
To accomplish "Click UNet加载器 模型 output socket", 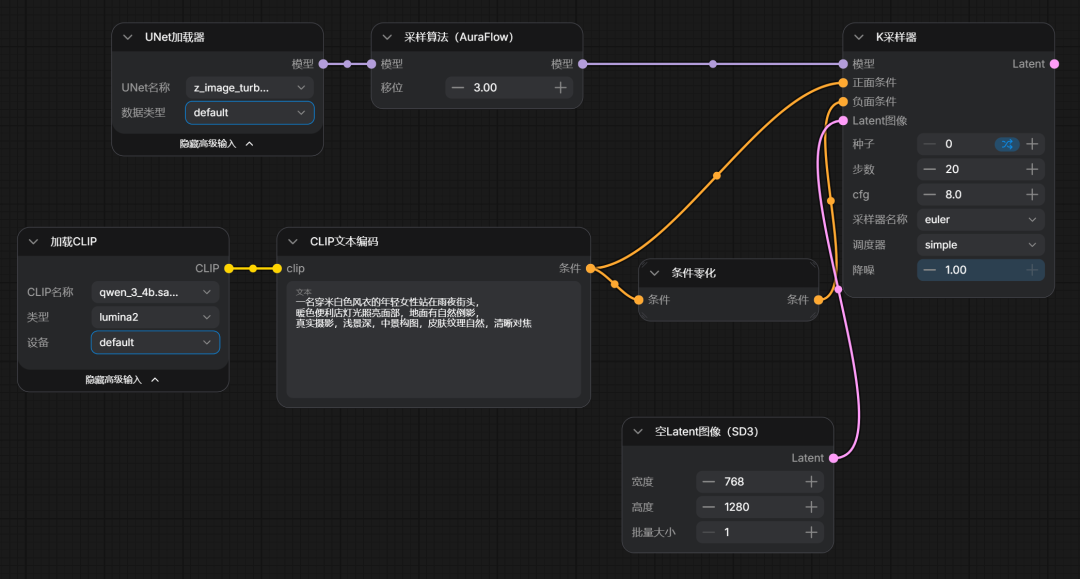I will pos(323,64).
